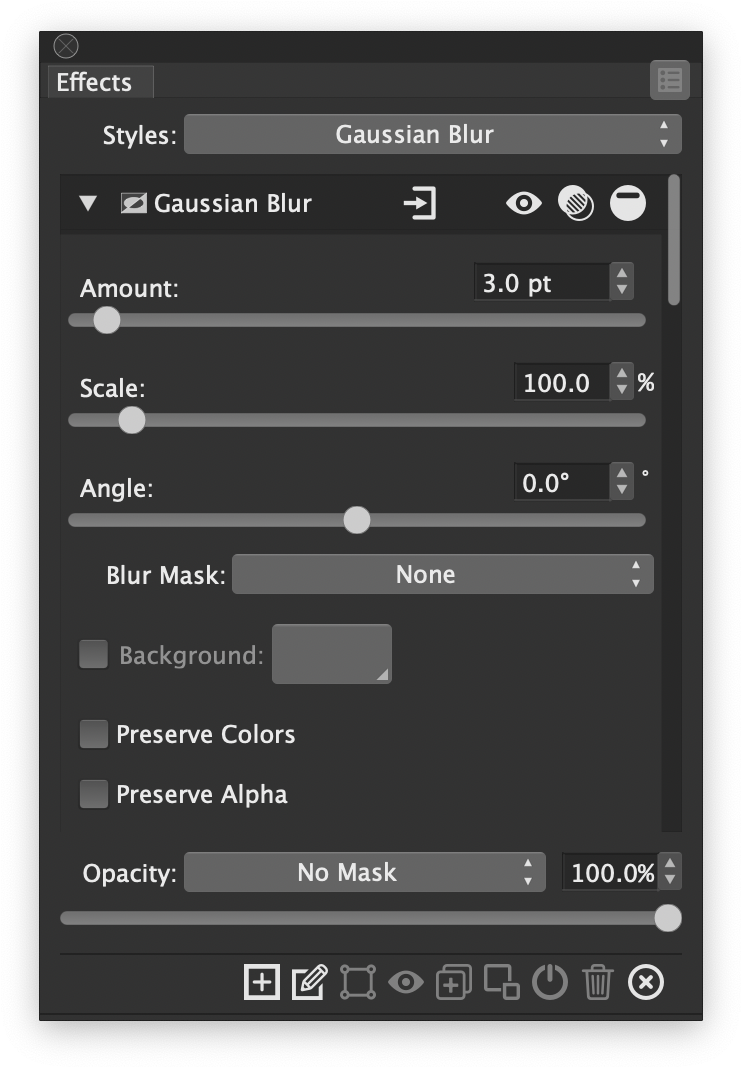Screen dimensions: 741x1067
Task: Click the circled X icon in bottom toolbar
Action: [646, 982]
